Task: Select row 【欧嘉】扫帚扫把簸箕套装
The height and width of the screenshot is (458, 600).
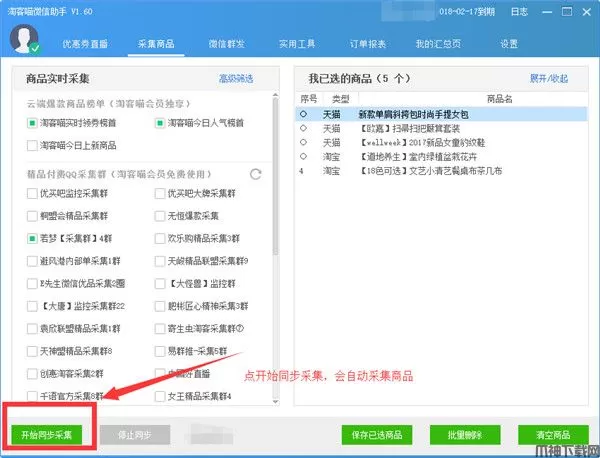Action: 442,129
